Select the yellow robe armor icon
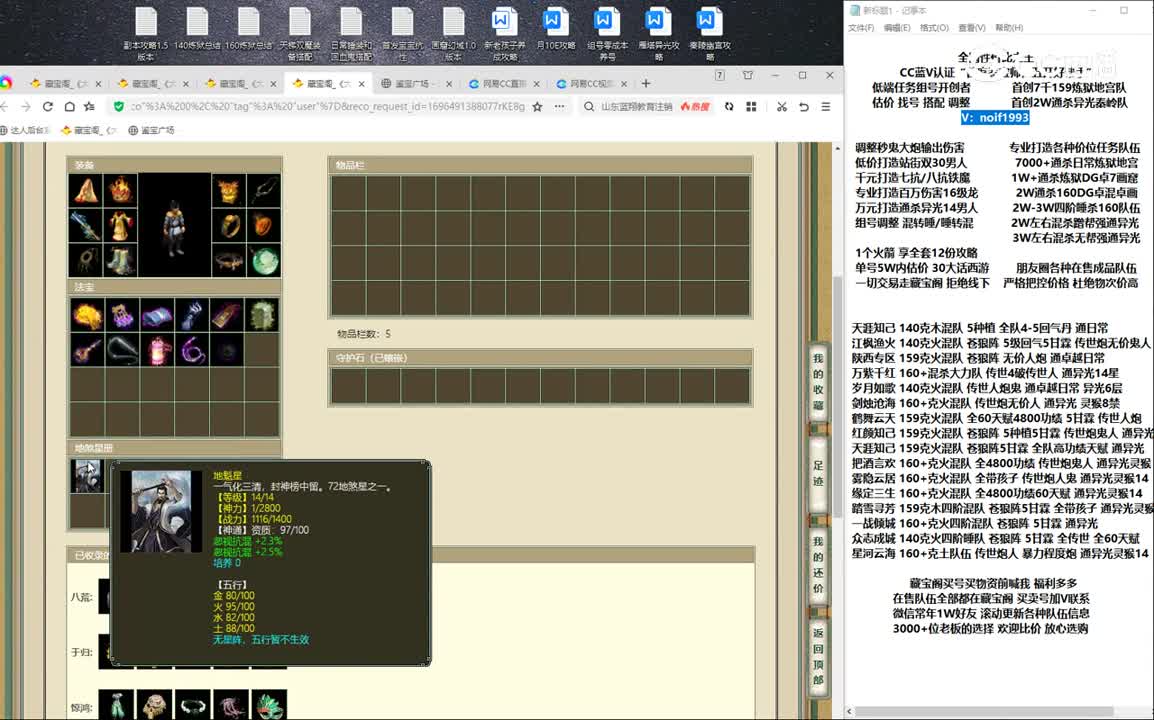1154x720 pixels. (x=121, y=226)
